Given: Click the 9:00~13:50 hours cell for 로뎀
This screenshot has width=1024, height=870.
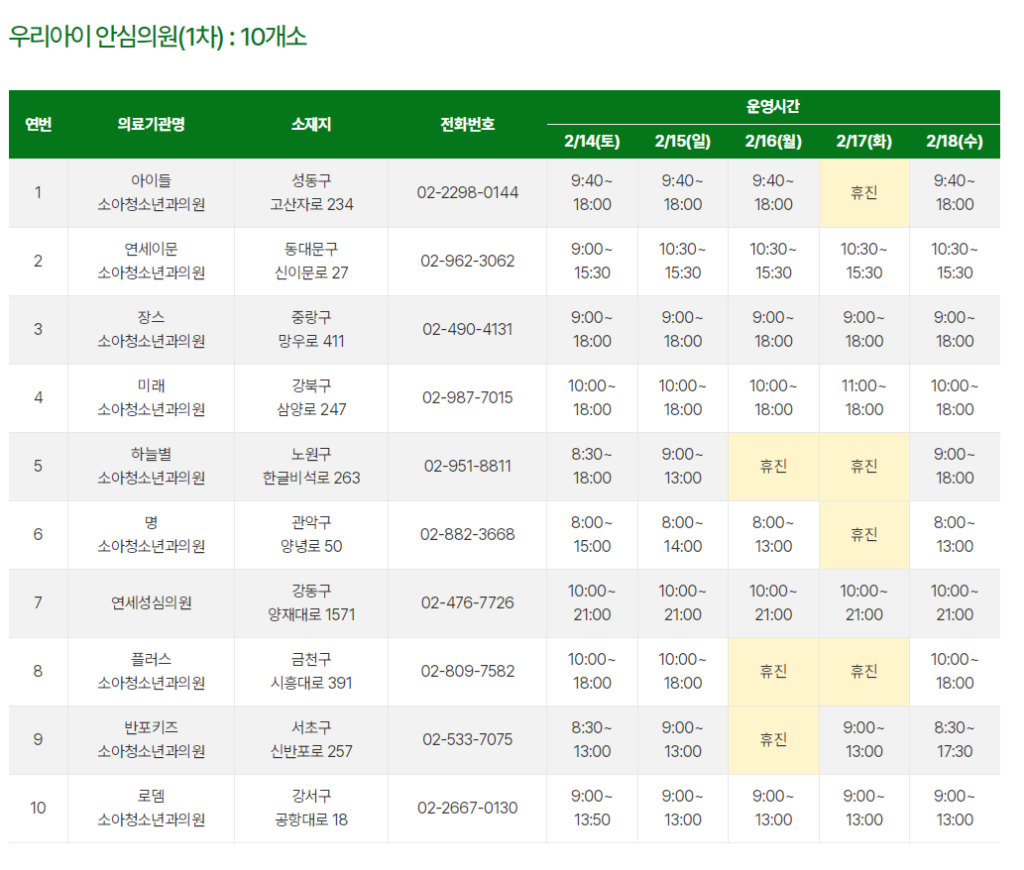Looking at the screenshot, I should [x=592, y=808].
